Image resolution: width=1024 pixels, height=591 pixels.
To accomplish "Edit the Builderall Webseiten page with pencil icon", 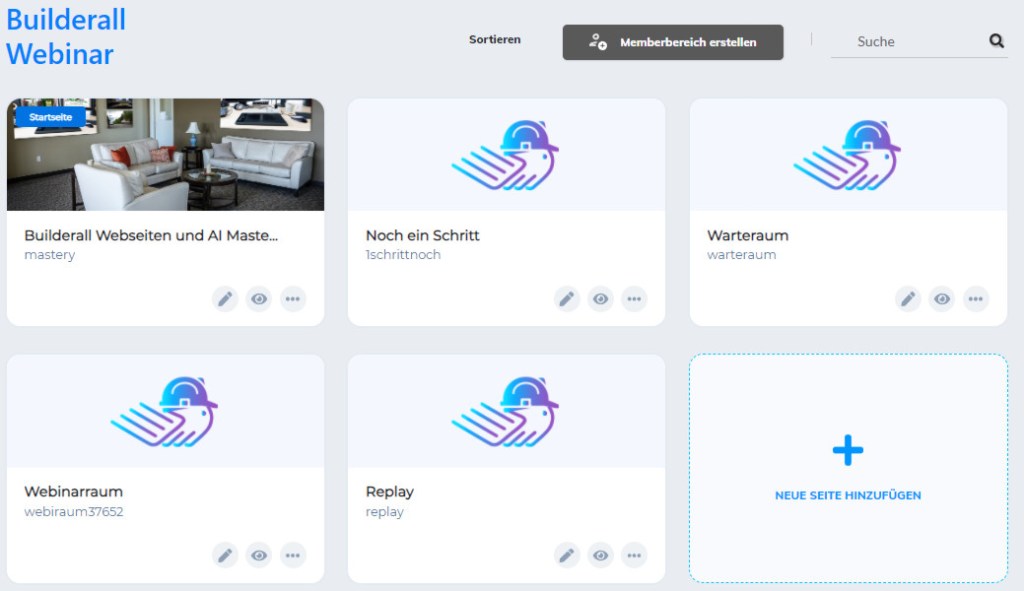I will point(225,299).
